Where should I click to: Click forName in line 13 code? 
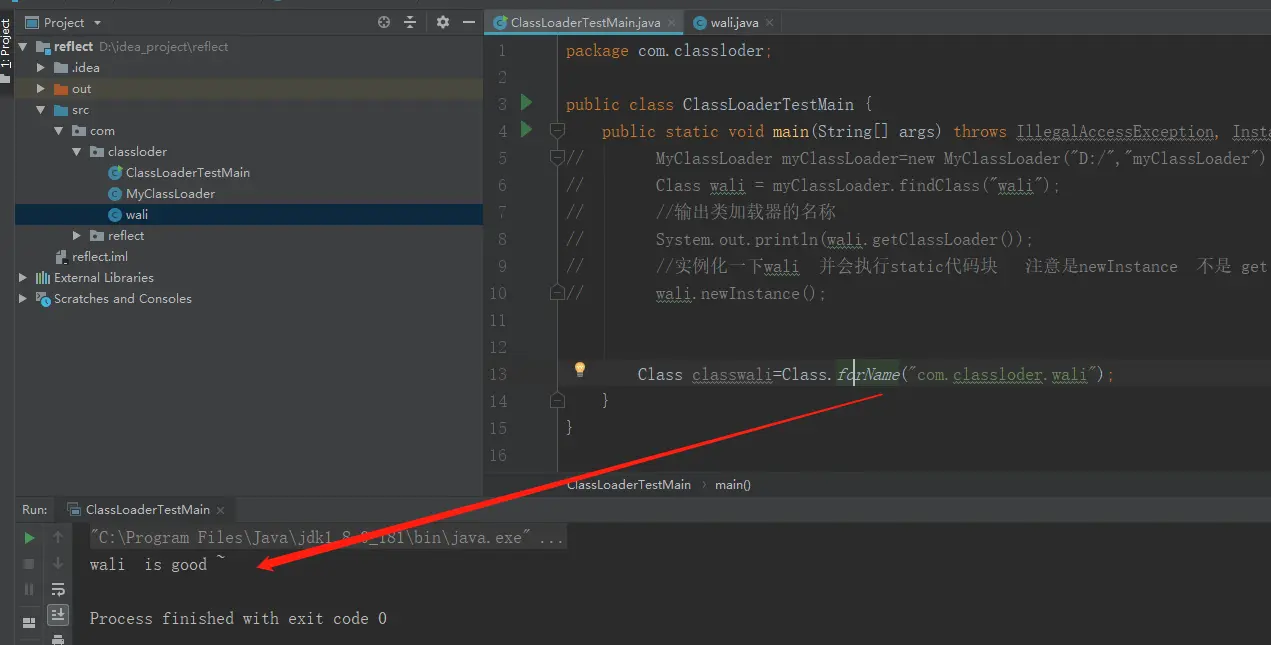point(868,374)
